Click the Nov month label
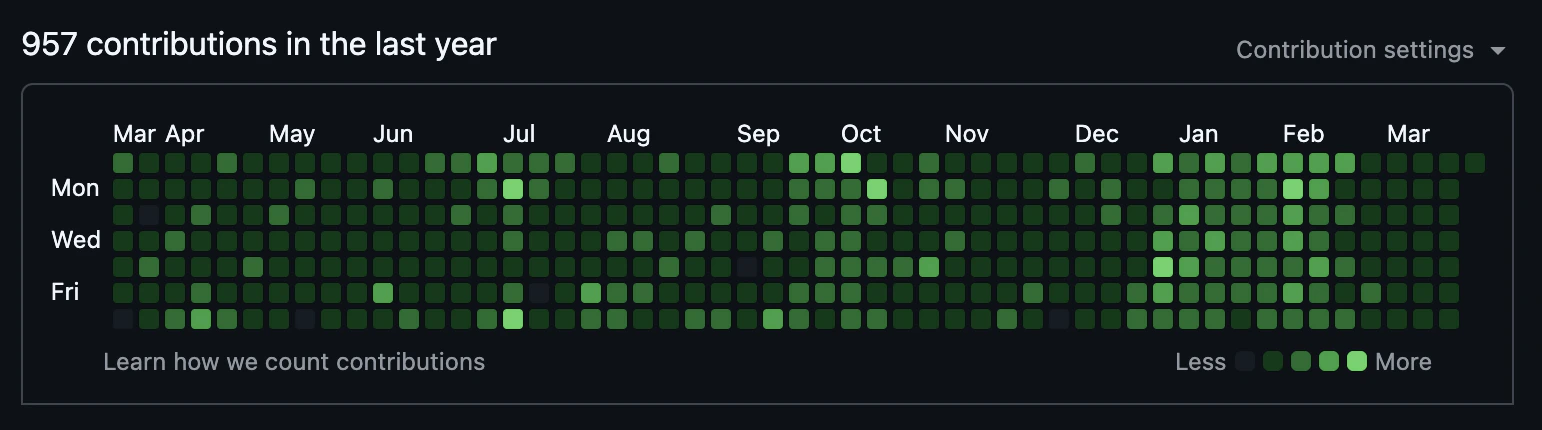 click(x=967, y=134)
